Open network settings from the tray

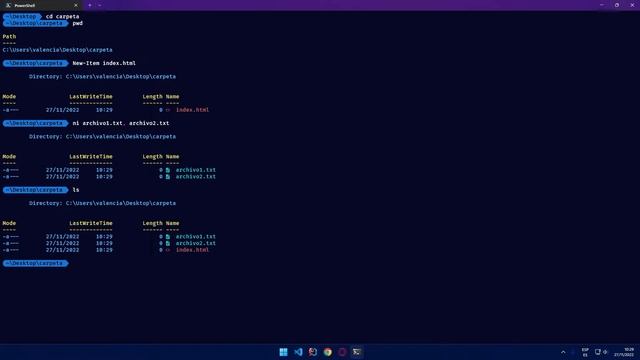(598, 352)
